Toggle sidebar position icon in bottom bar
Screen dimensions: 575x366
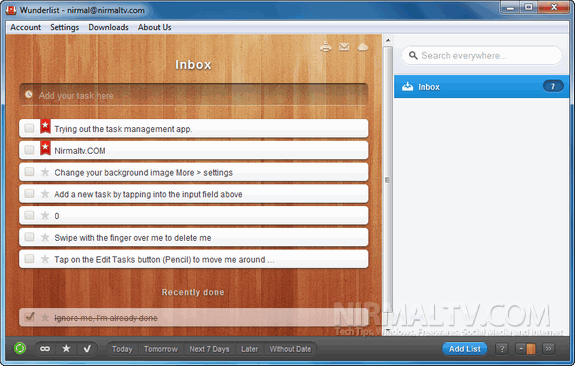click(x=525, y=349)
